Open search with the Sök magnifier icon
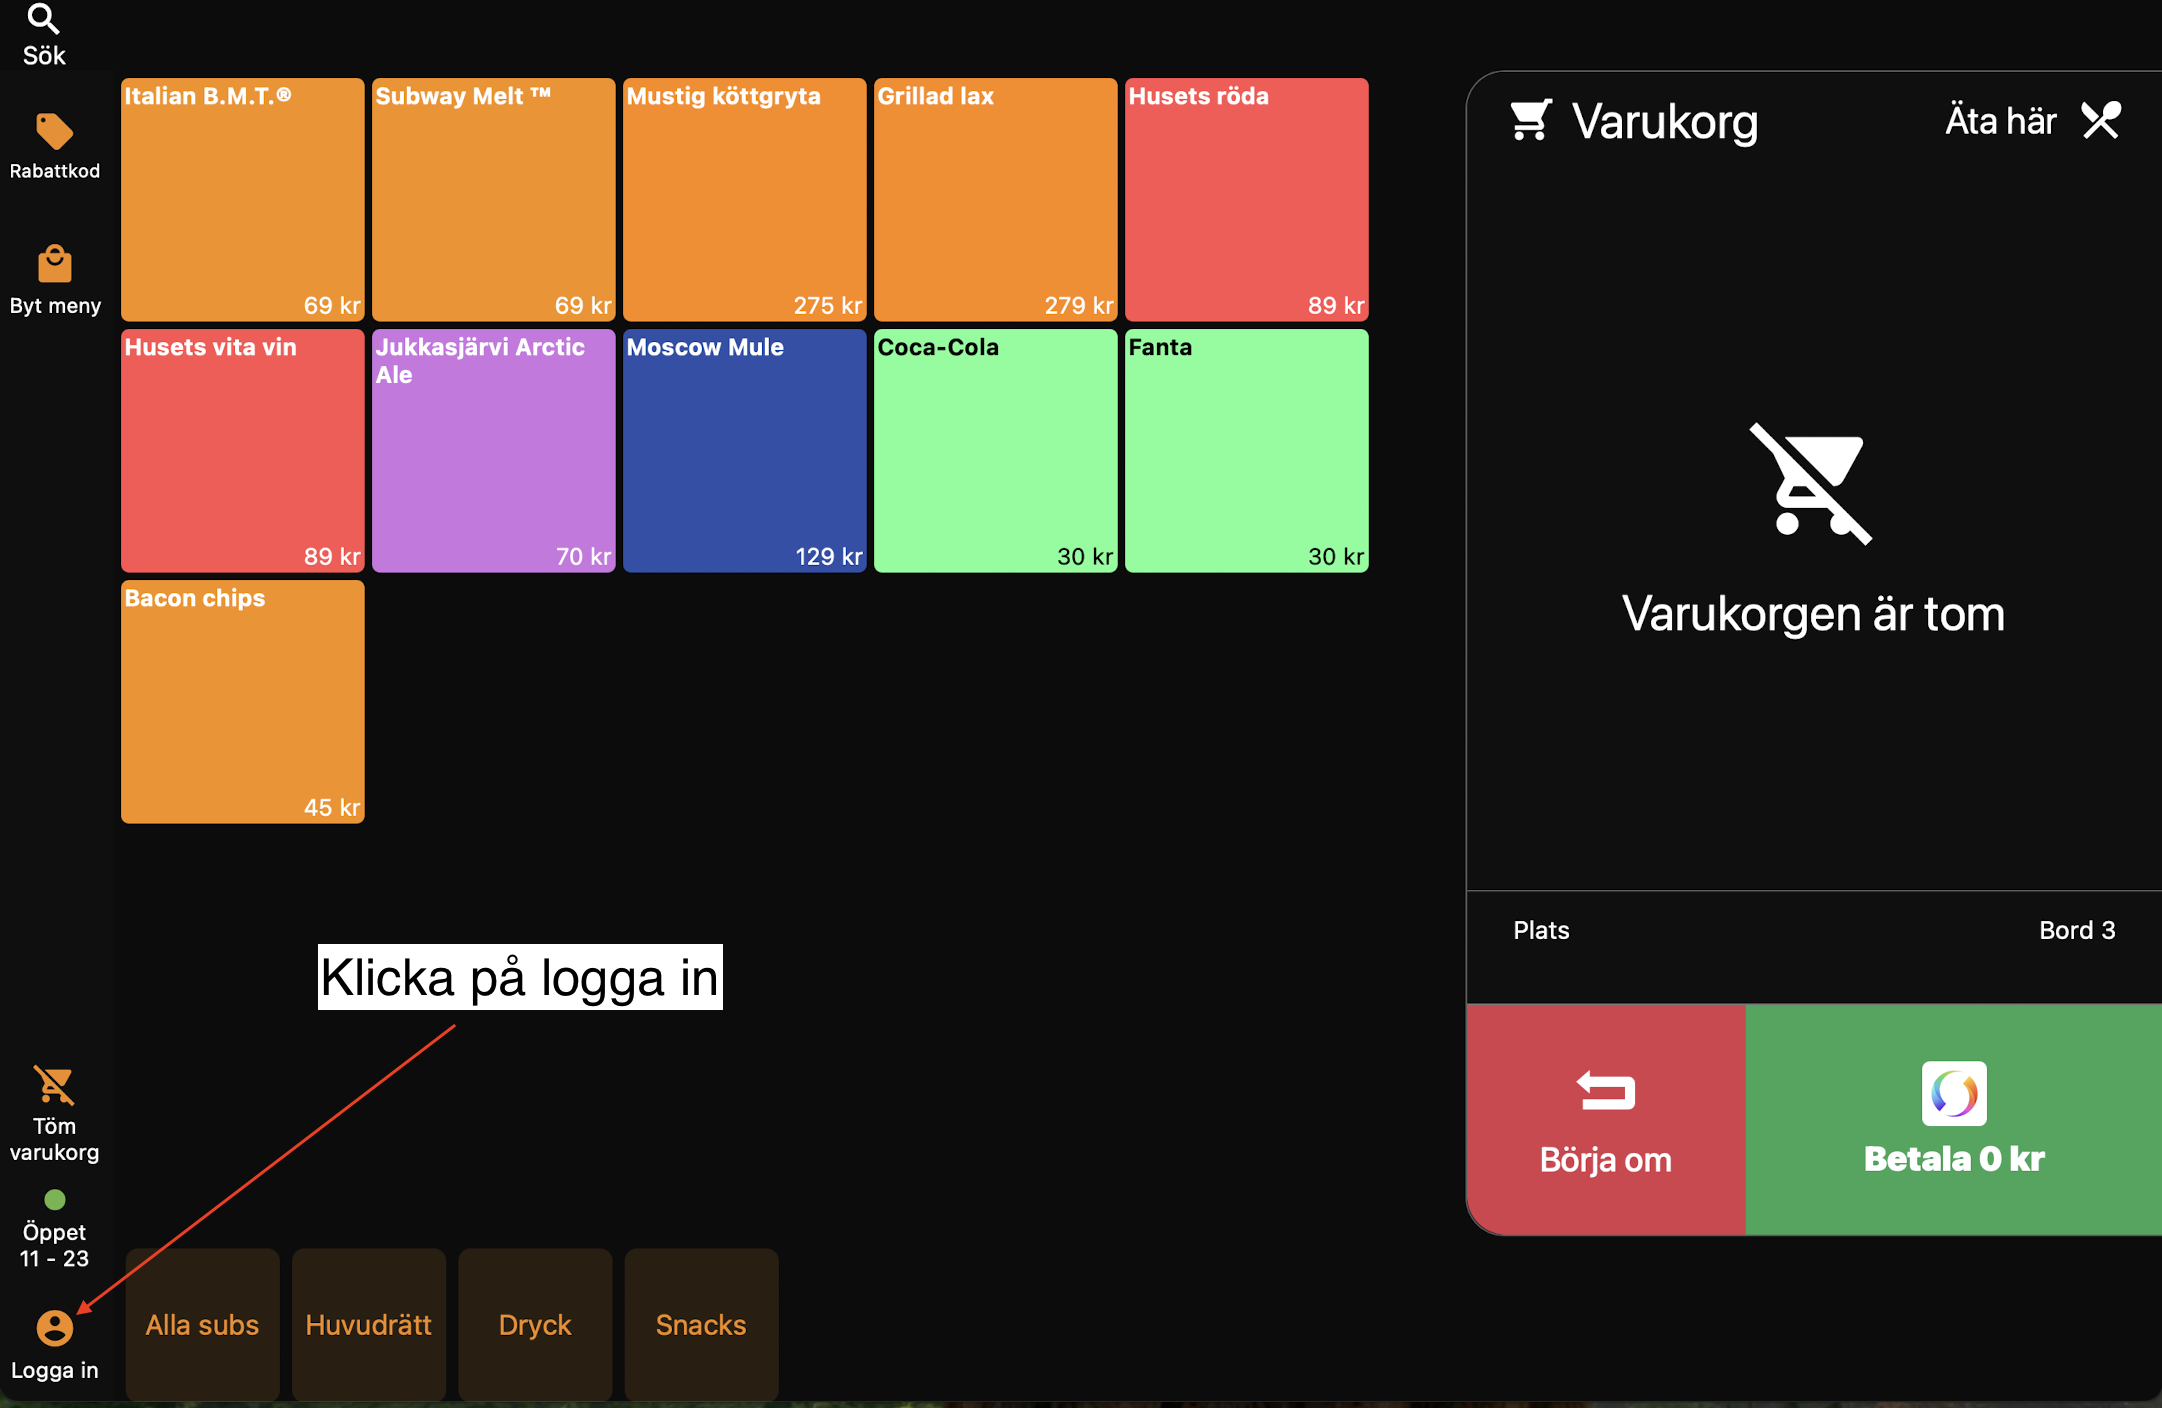 click(x=43, y=18)
